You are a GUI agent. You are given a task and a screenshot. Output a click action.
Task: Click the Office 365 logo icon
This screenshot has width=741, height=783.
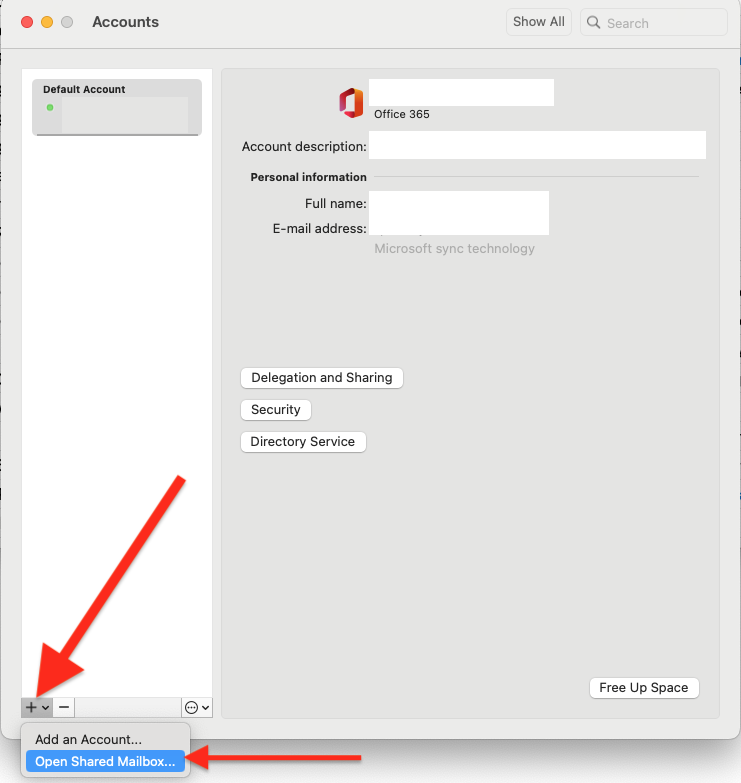[351, 102]
